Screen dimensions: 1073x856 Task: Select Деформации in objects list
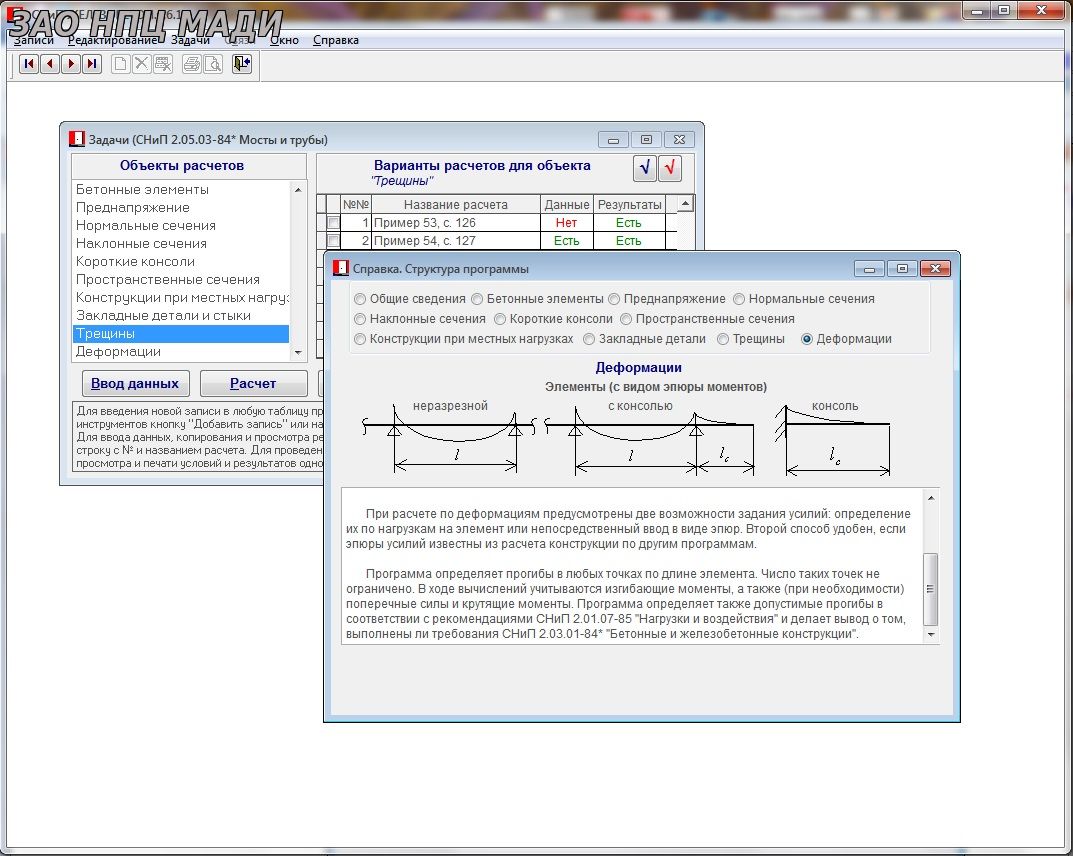[x=181, y=352]
